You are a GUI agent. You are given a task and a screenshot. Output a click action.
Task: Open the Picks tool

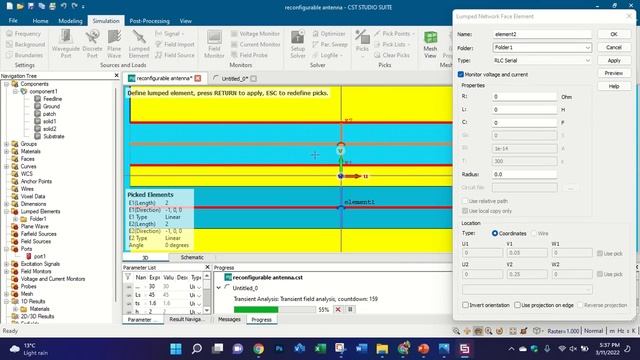point(362,44)
